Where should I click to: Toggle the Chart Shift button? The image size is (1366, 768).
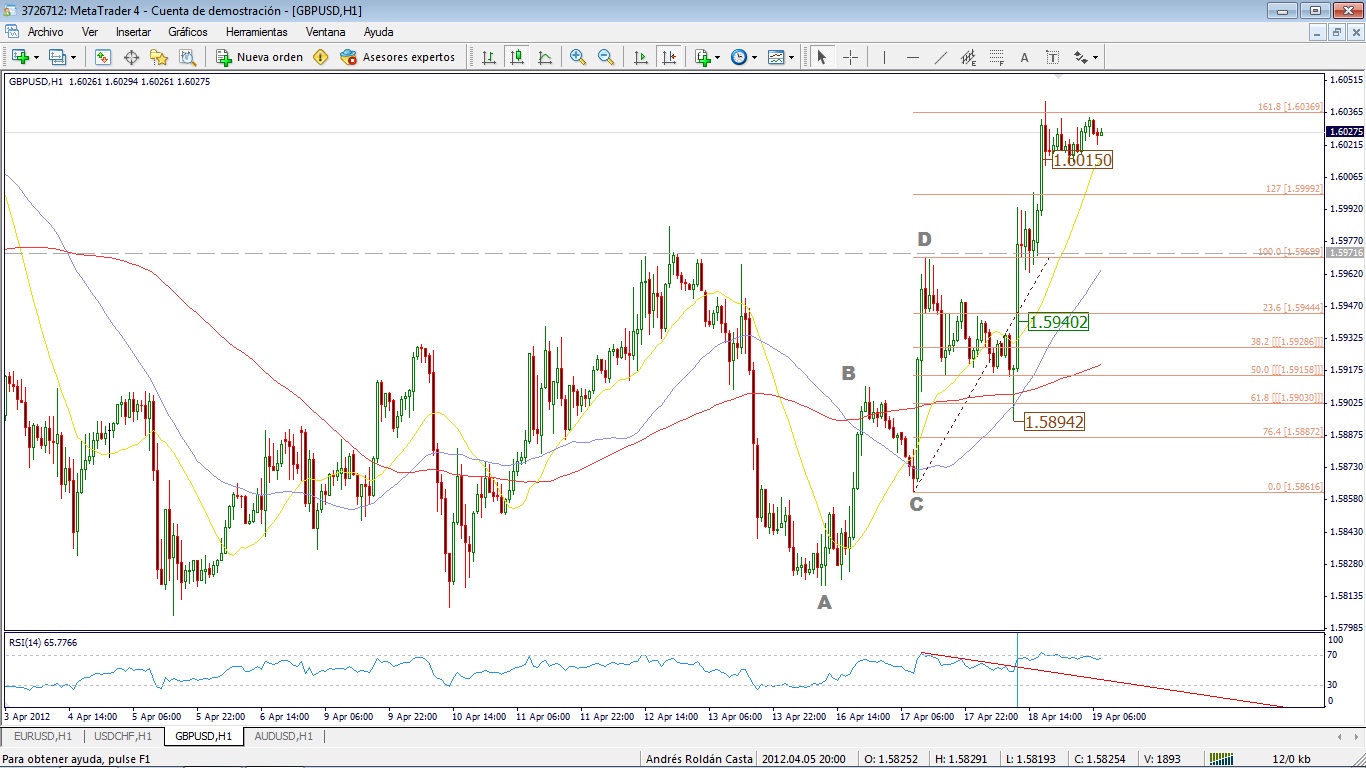click(669, 57)
